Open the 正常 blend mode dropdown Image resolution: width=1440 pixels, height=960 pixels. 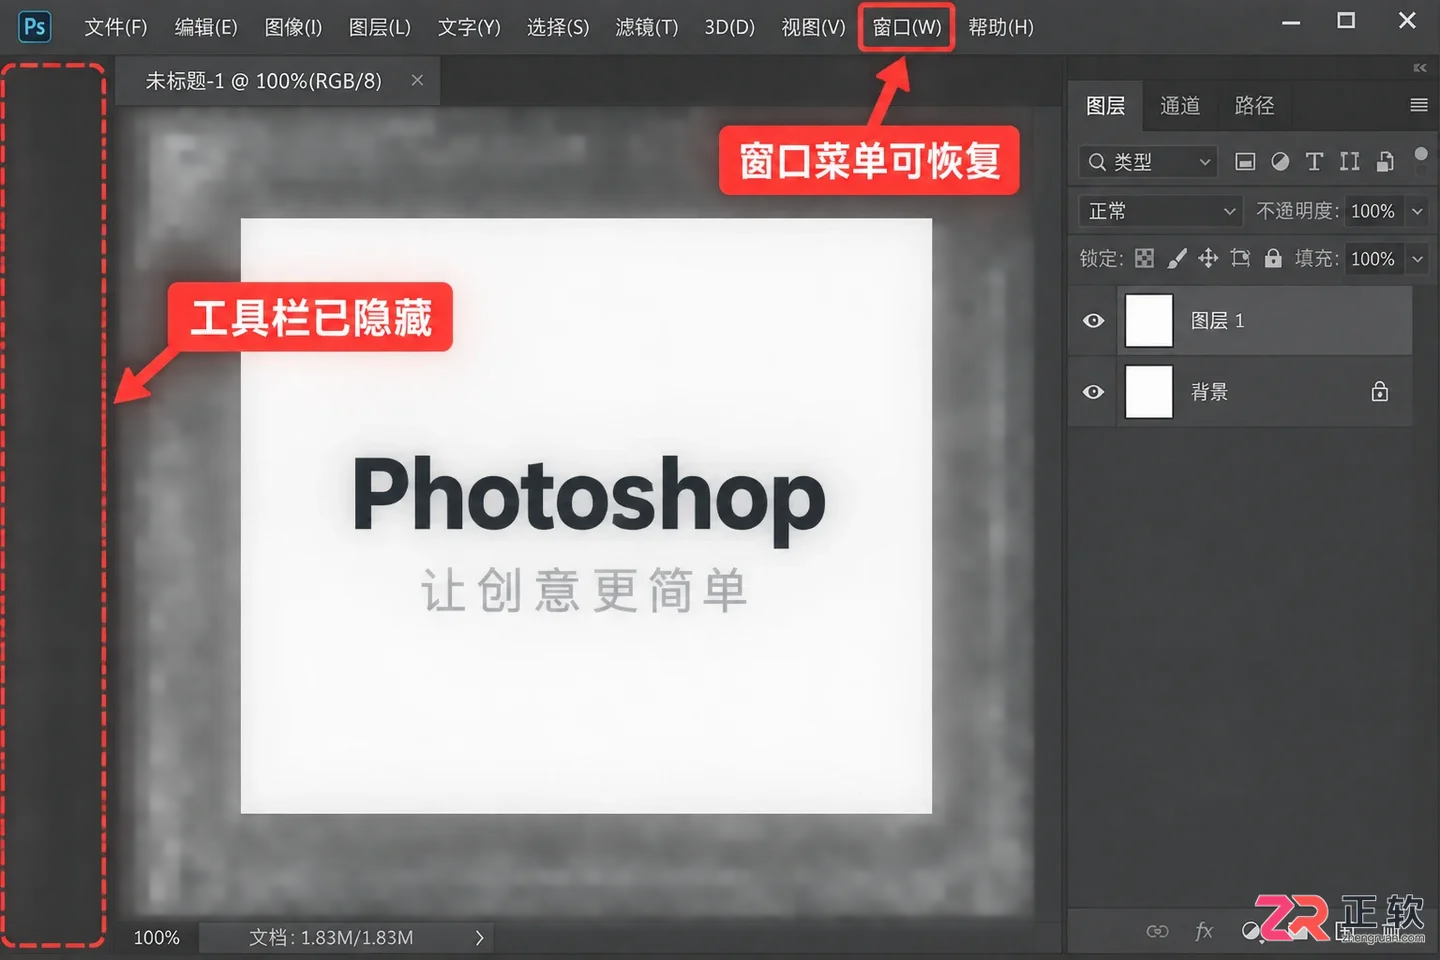coord(1160,211)
